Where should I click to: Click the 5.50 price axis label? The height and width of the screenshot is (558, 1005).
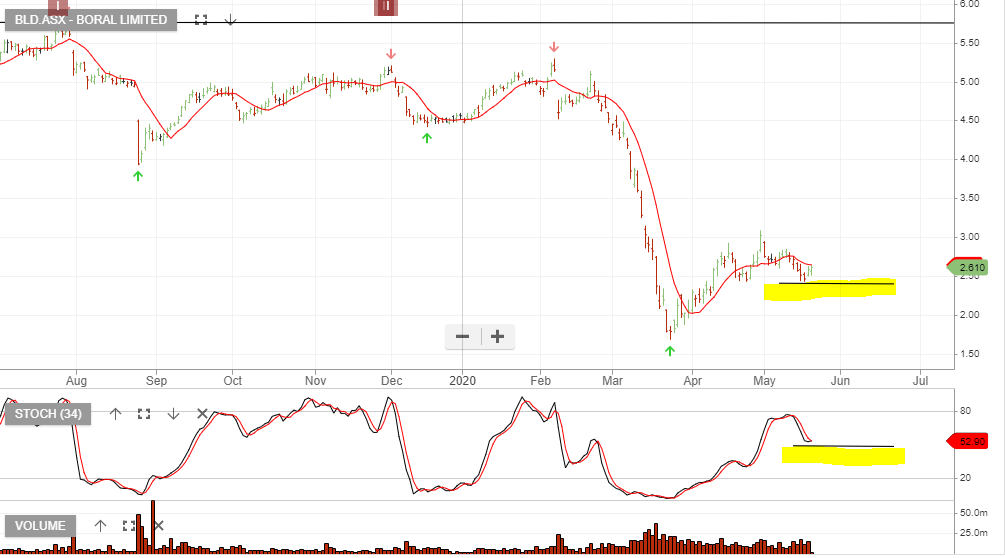969,43
